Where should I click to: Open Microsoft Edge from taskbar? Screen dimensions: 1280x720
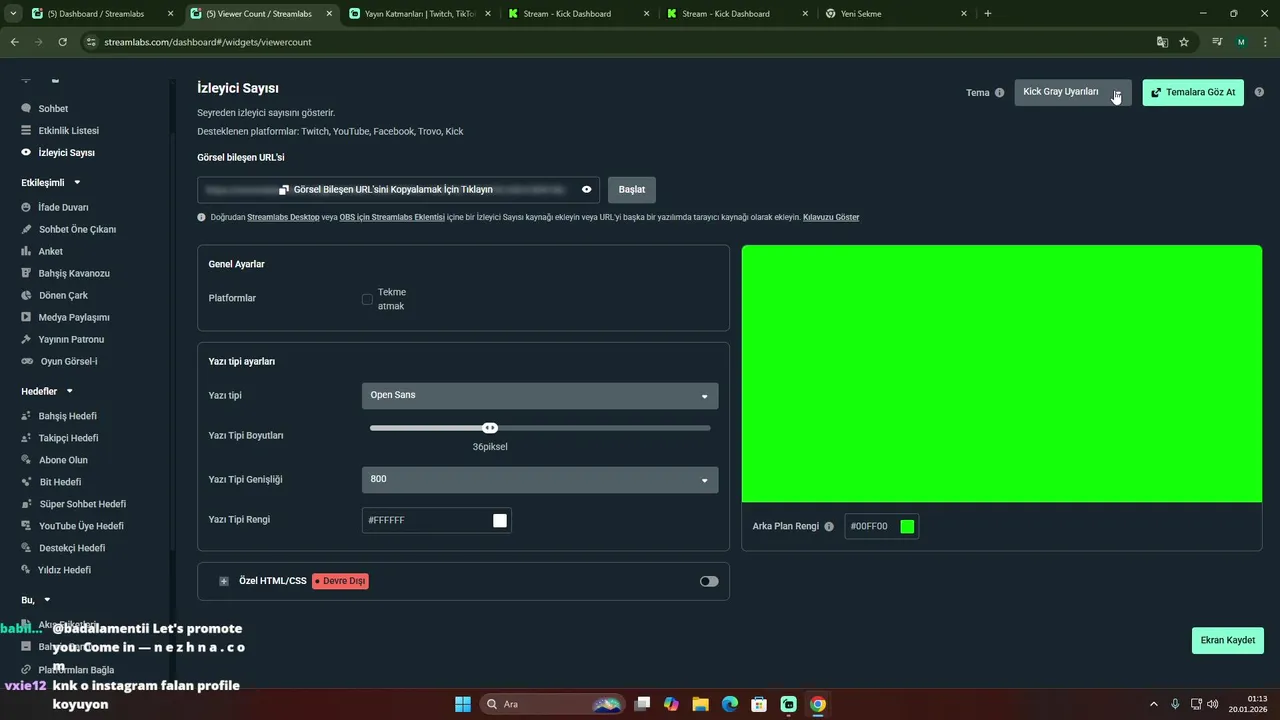(730, 704)
